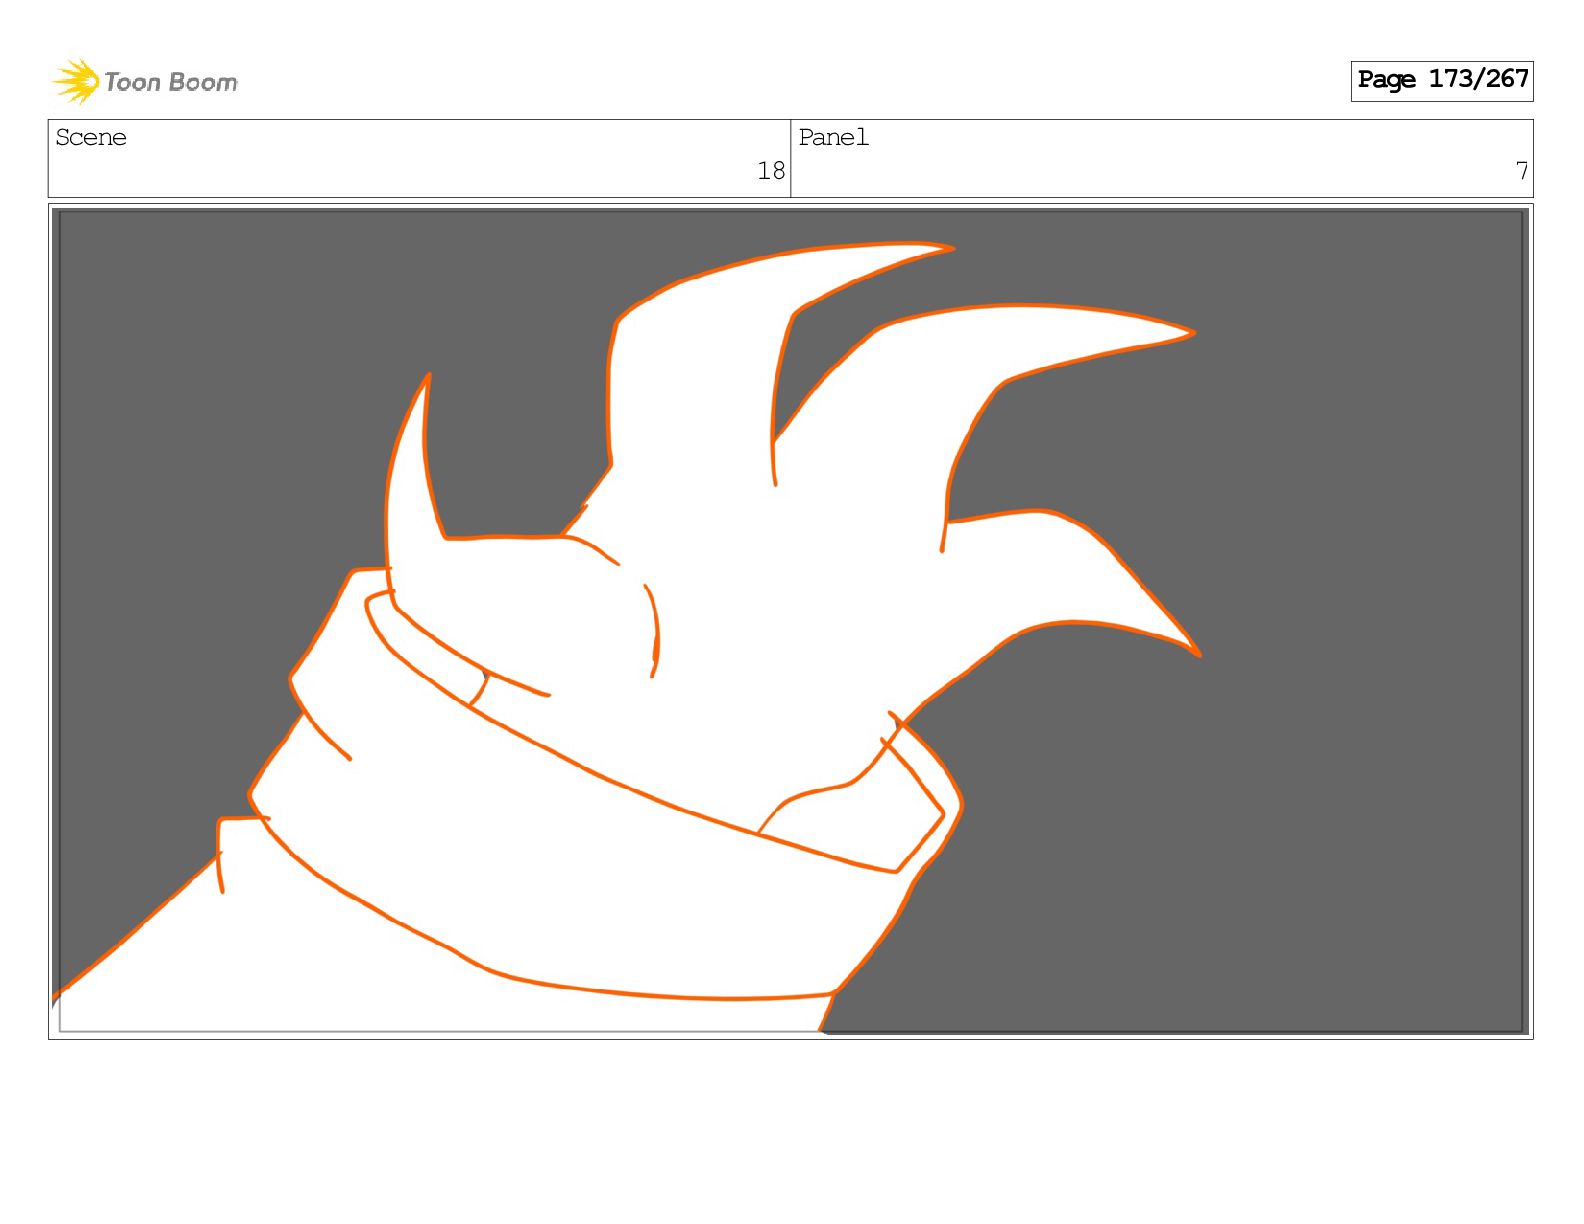Click the Page 173/267 indicator
1584x1224 pixels.
pos(1441,80)
